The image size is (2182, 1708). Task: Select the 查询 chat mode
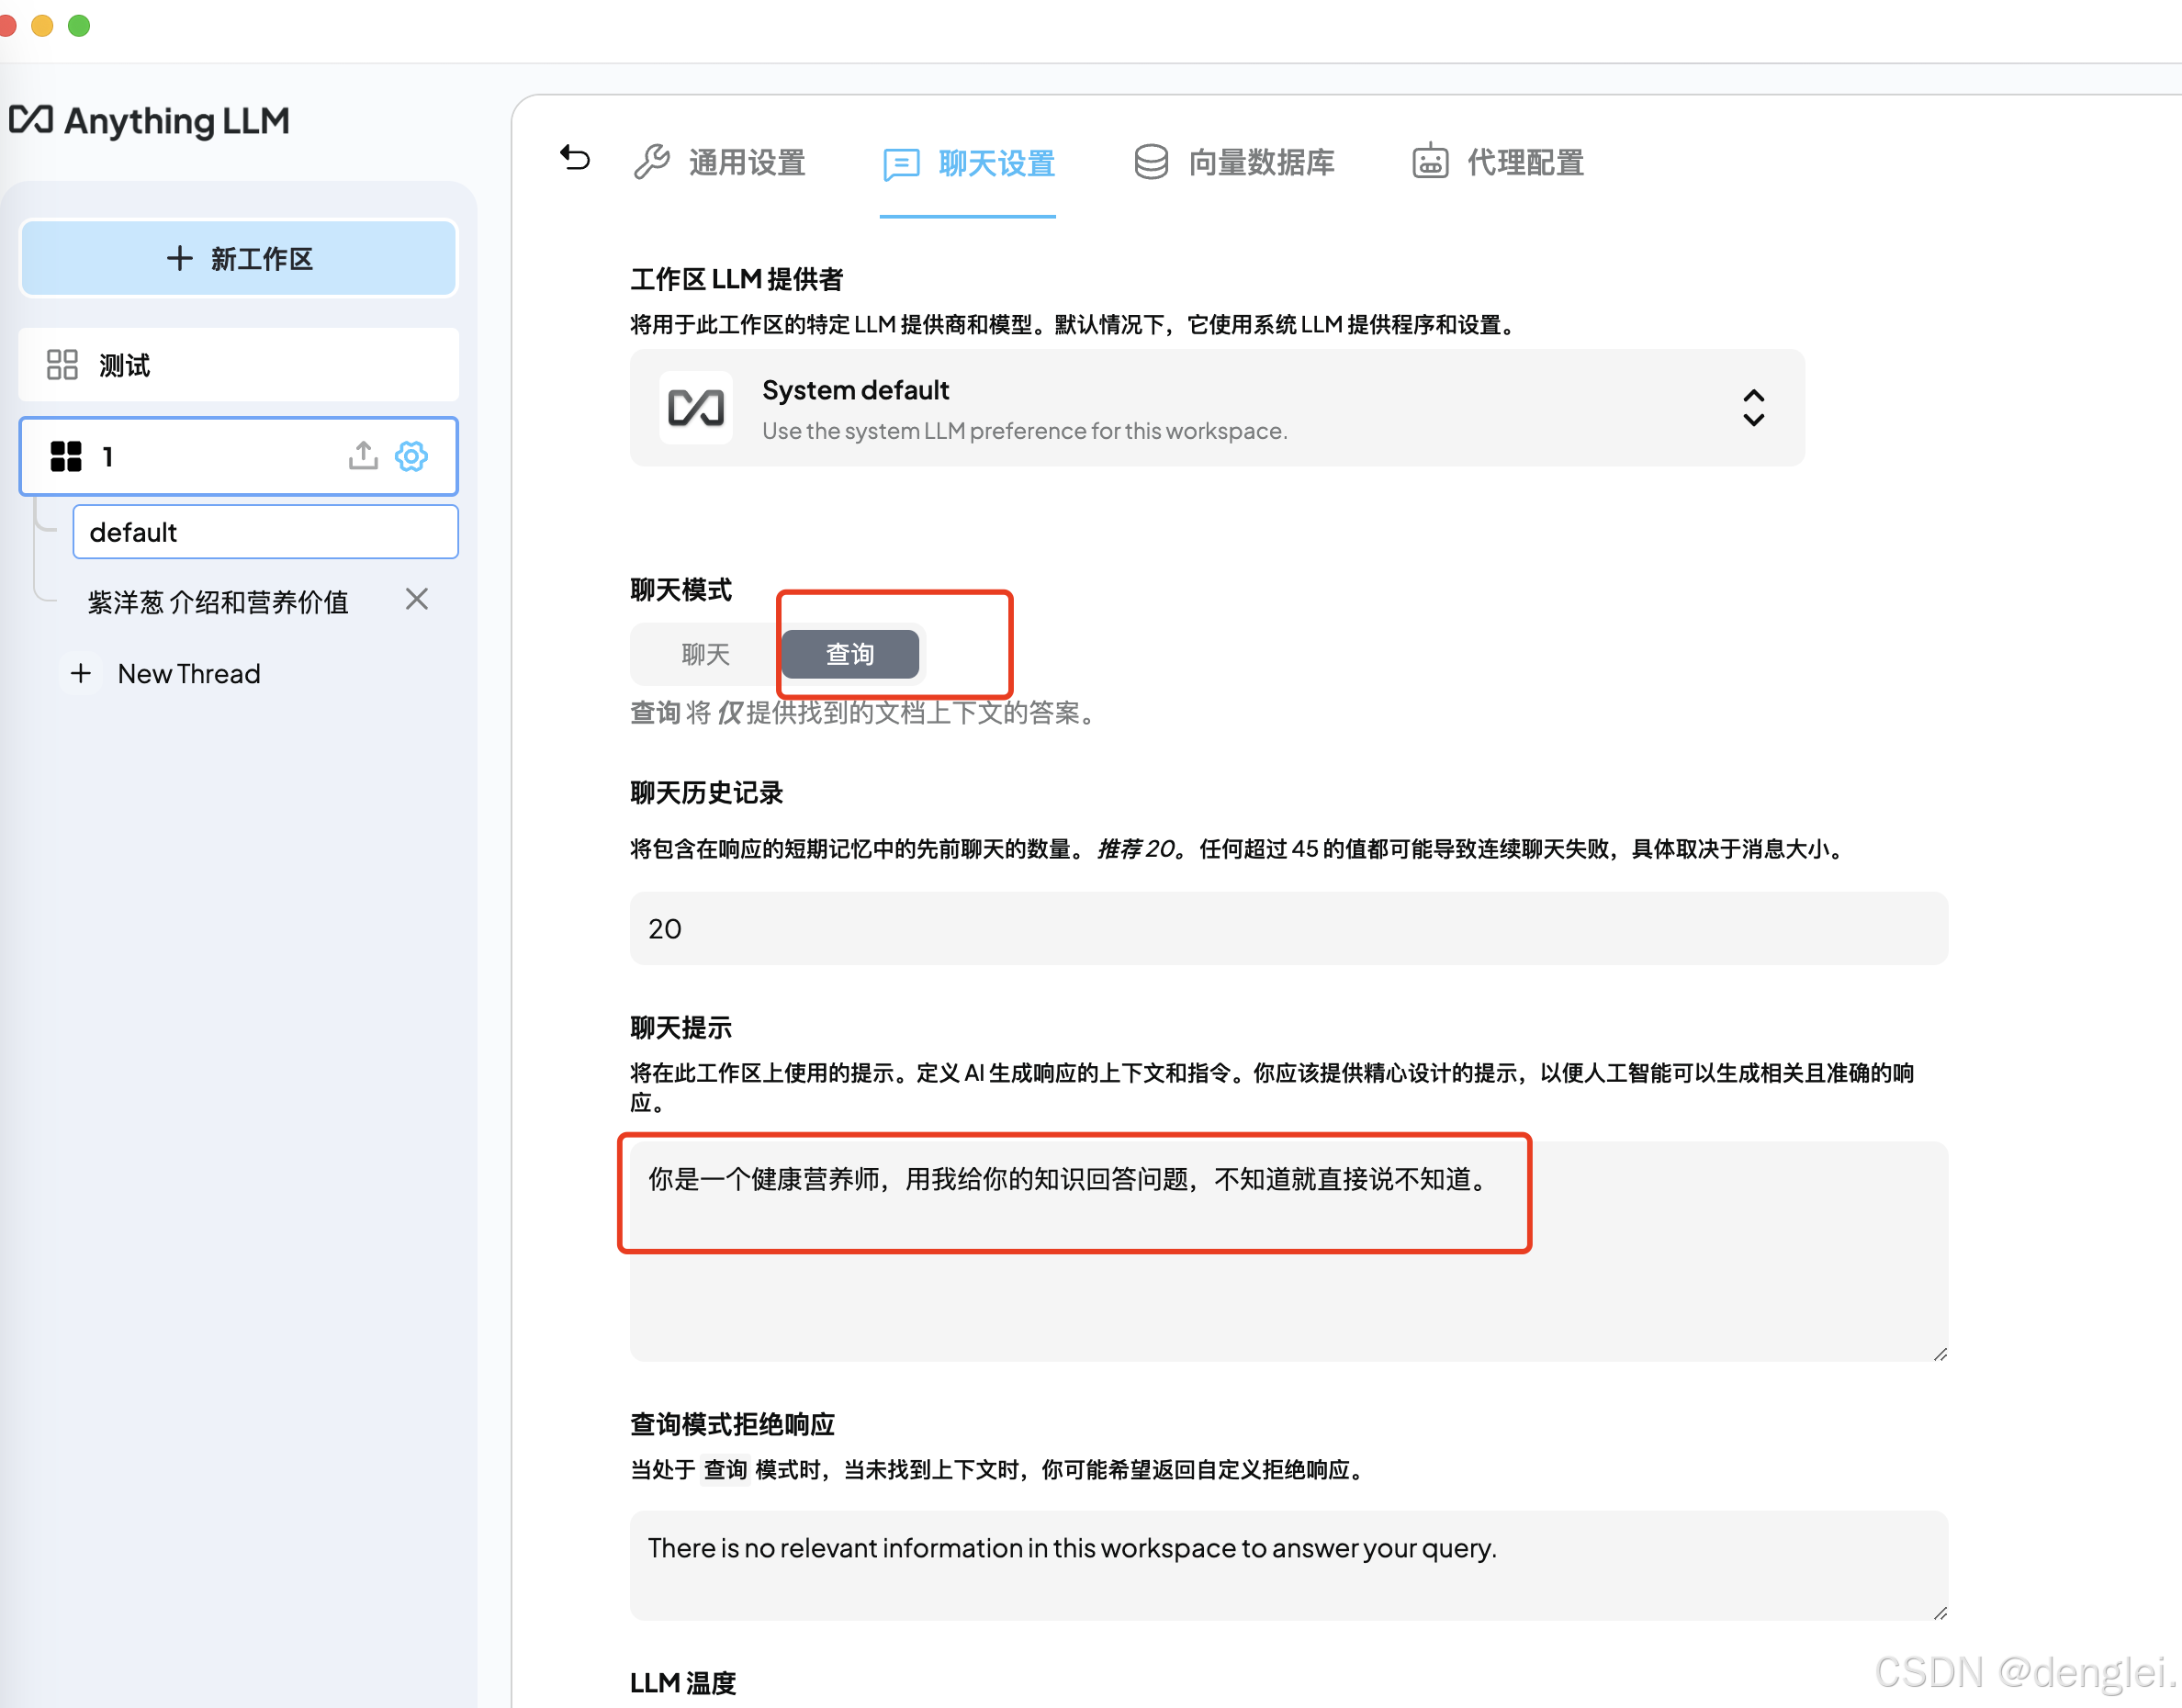(x=850, y=654)
